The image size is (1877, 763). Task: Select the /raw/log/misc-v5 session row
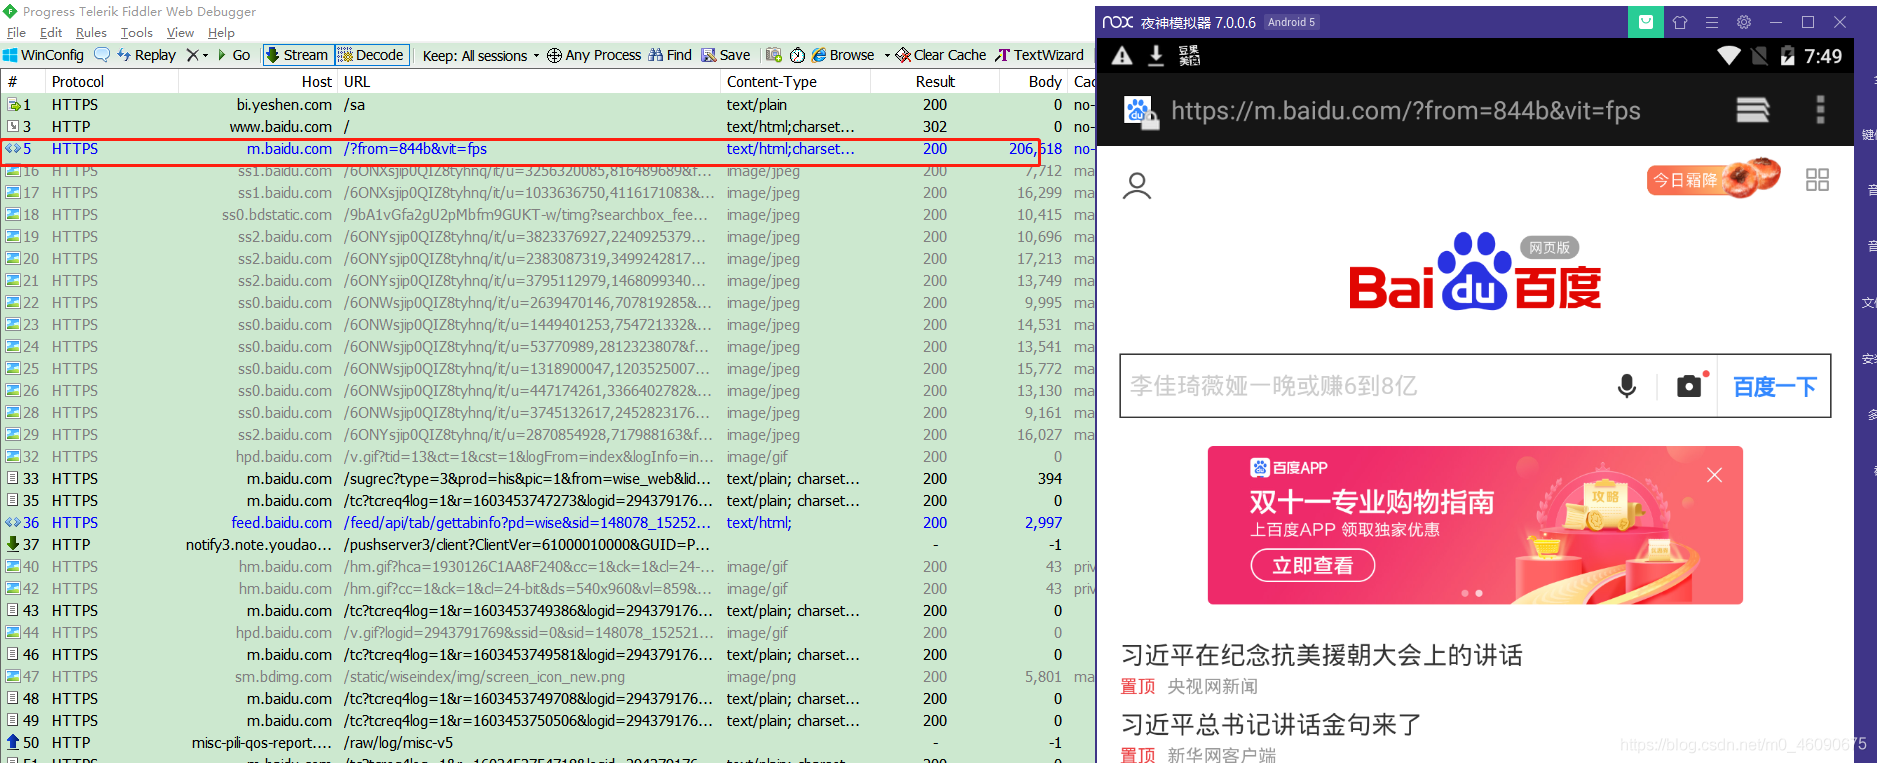pos(548,743)
